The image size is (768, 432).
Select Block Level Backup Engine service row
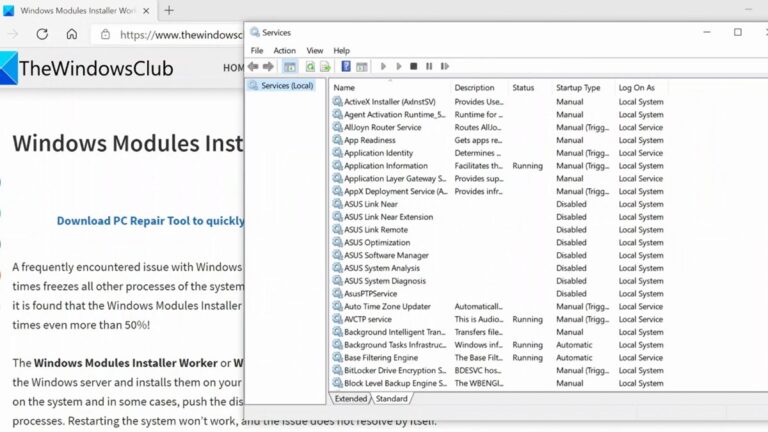point(498,383)
